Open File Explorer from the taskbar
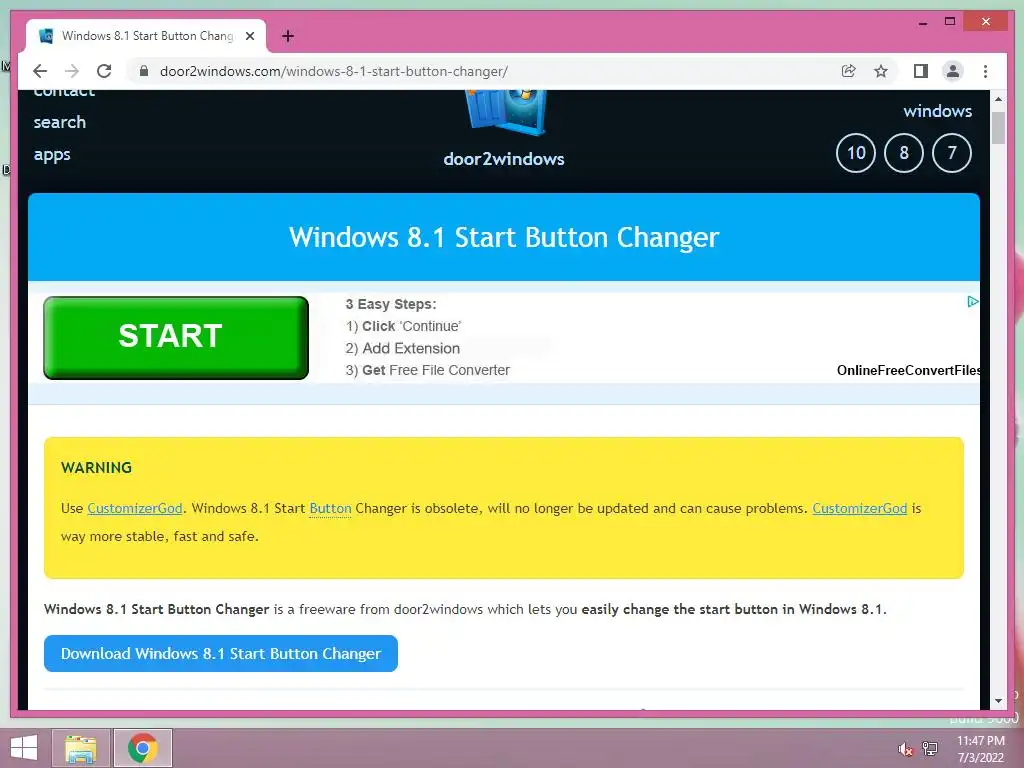The width and height of the screenshot is (1024, 768). tap(81, 748)
